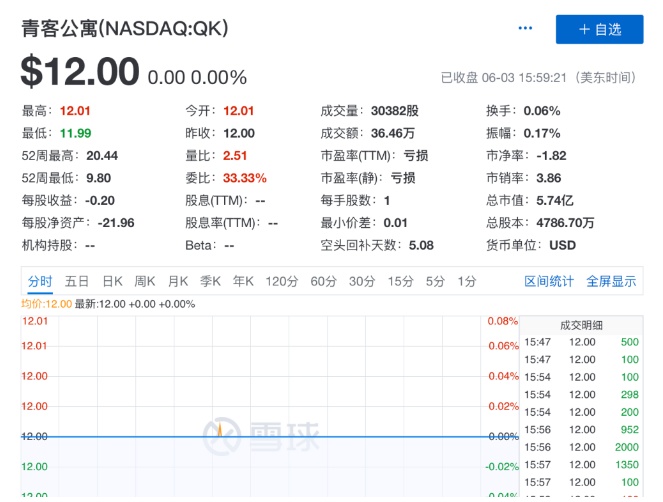The image size is (663, 502).
Task: Choose the 30分 interval
Action: (361, 281)
